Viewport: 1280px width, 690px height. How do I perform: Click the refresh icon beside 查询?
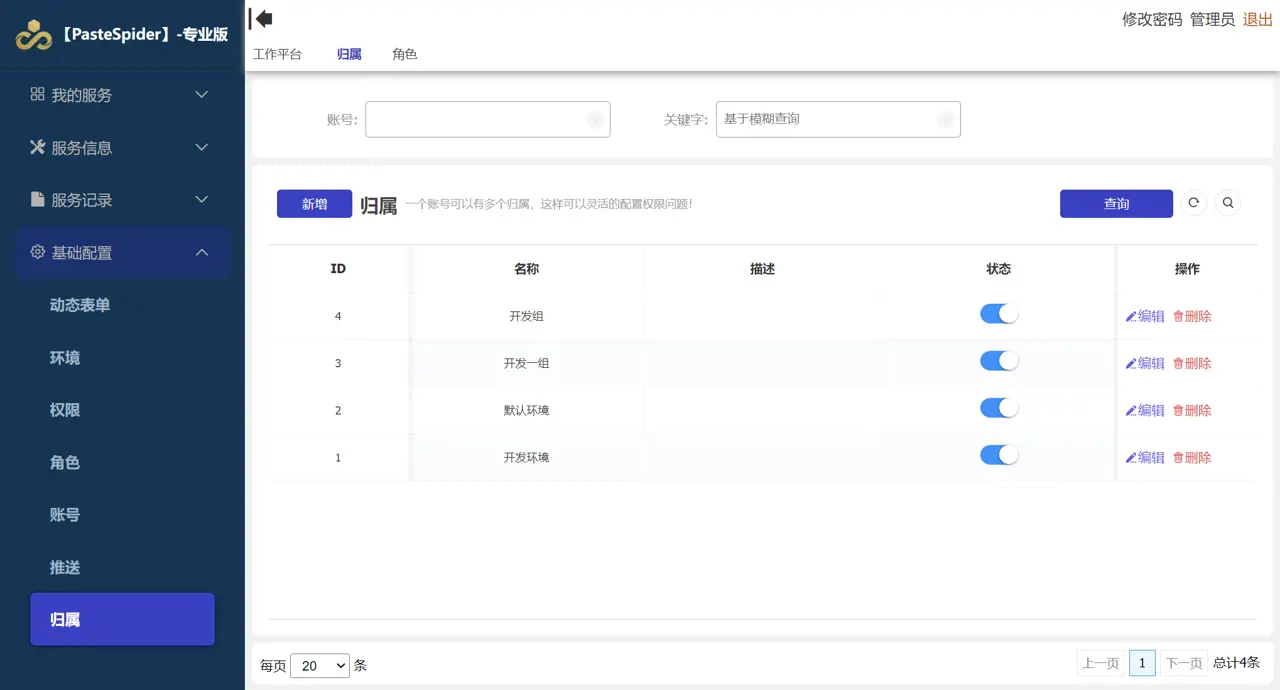point(1193,203)
